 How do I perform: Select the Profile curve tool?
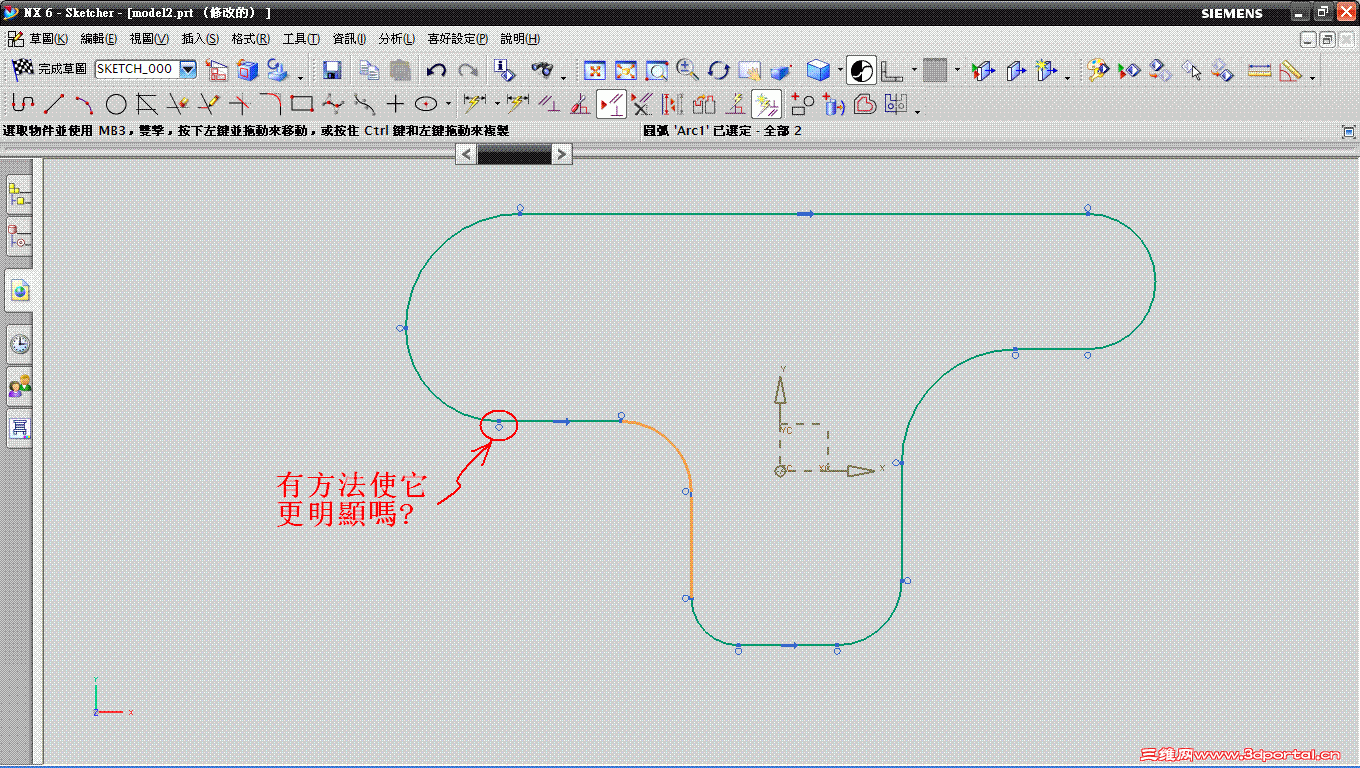click(23, 103)
